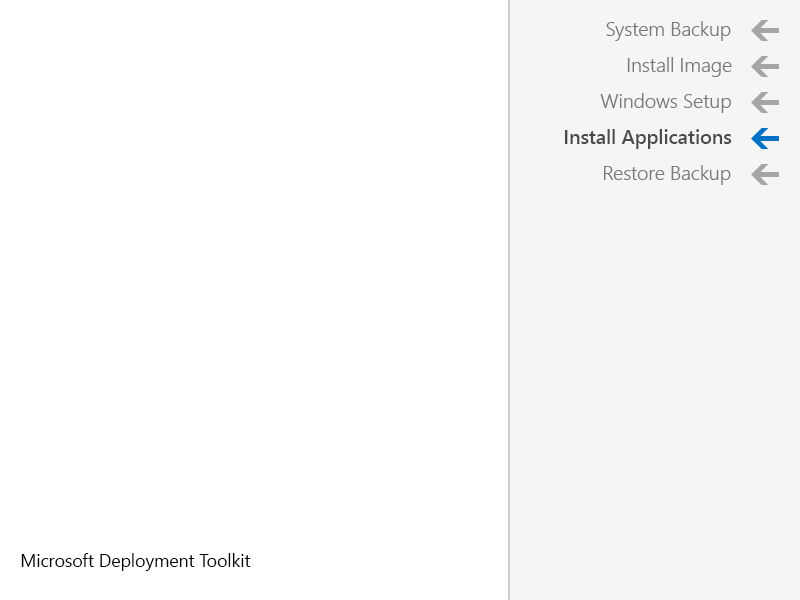Choose the Windows Setup step text
The height and width of the screenshot is (600, 800).
point(665,102)
